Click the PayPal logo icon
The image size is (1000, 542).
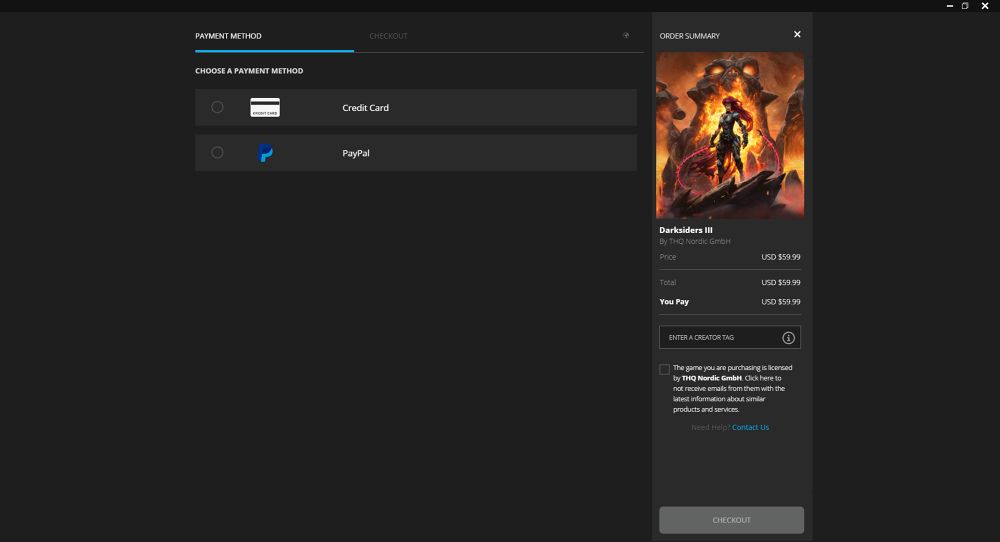pos(265,153)
